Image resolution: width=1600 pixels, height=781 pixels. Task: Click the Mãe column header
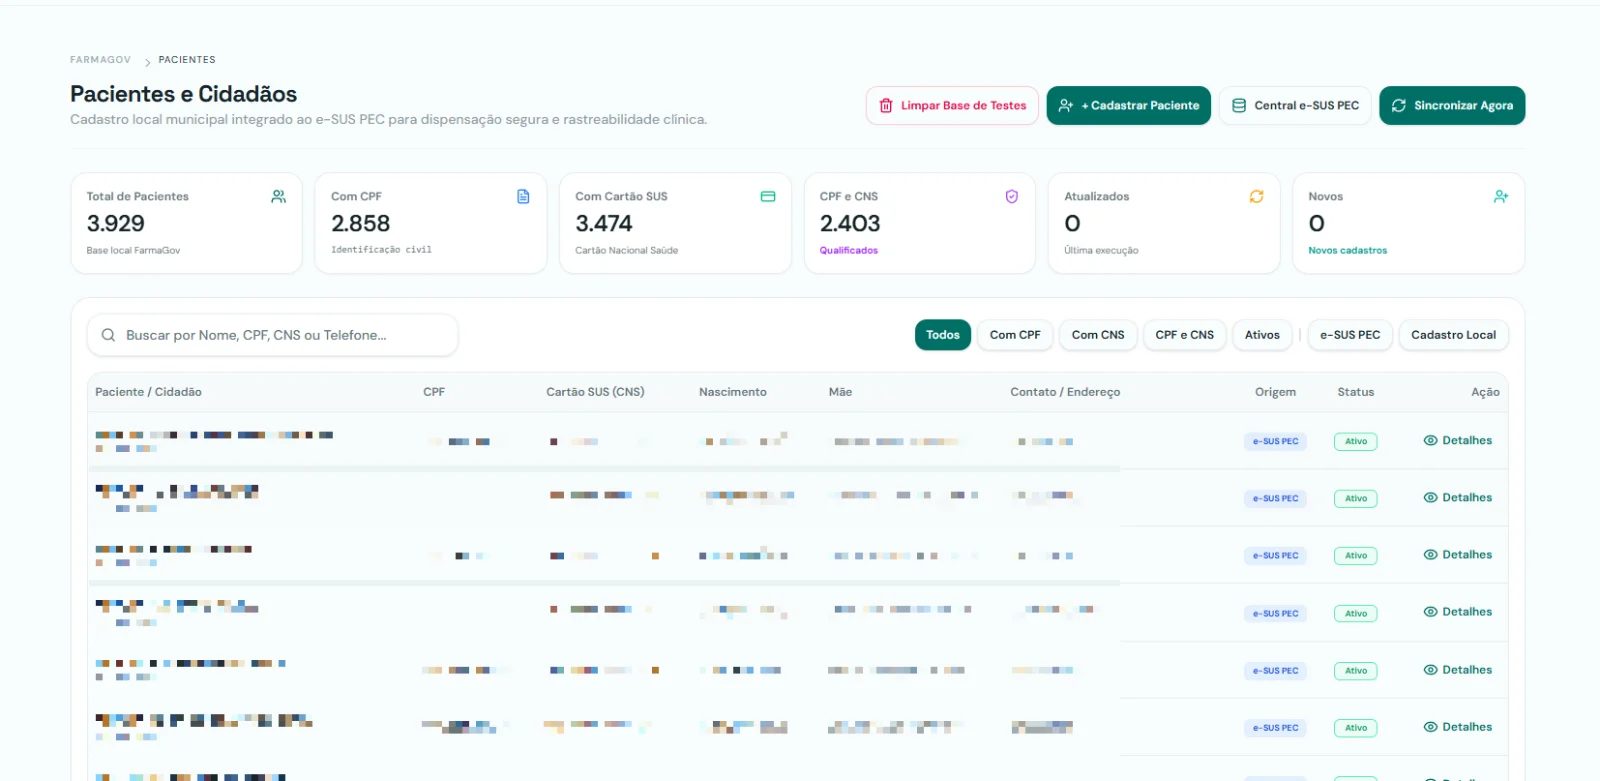[840, 392]
